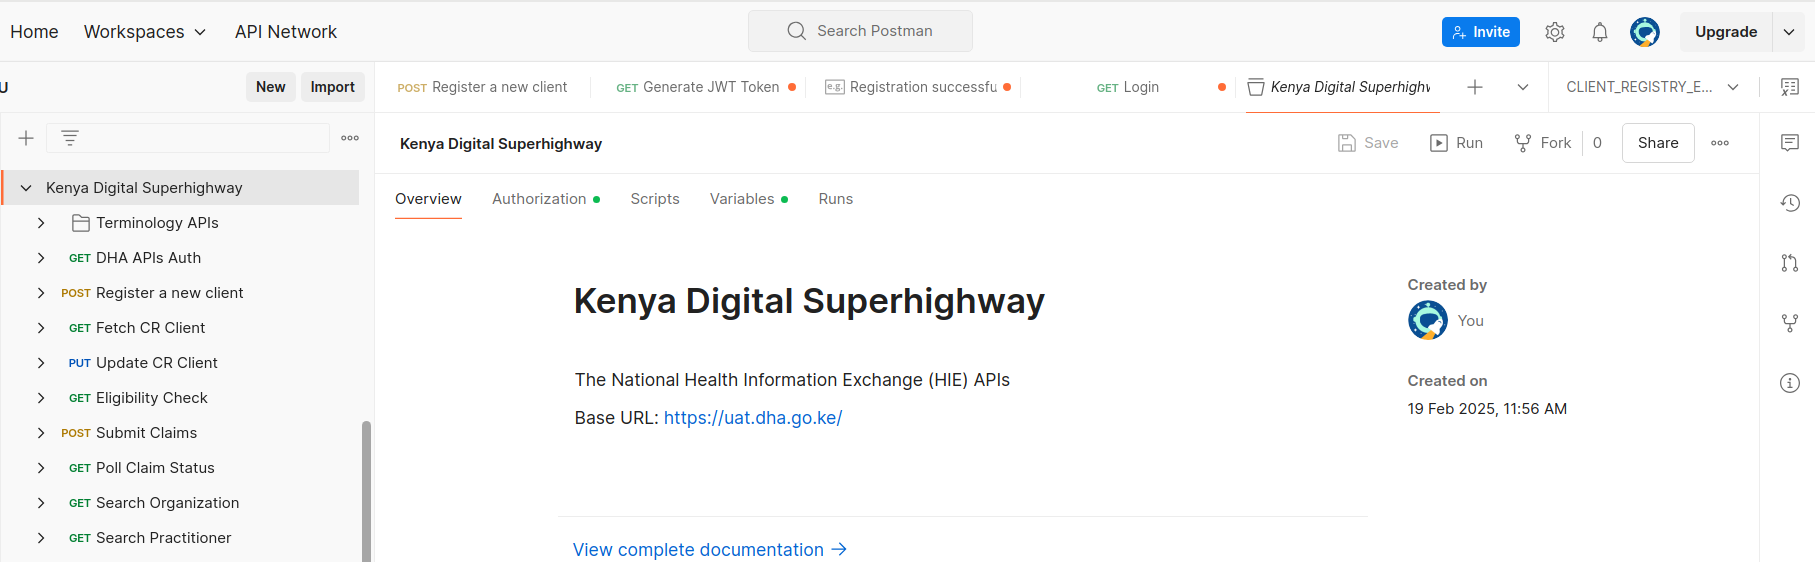Viewport: 1815px width, 562px height.
Task: Run the collection
Action: [1456, 143]
